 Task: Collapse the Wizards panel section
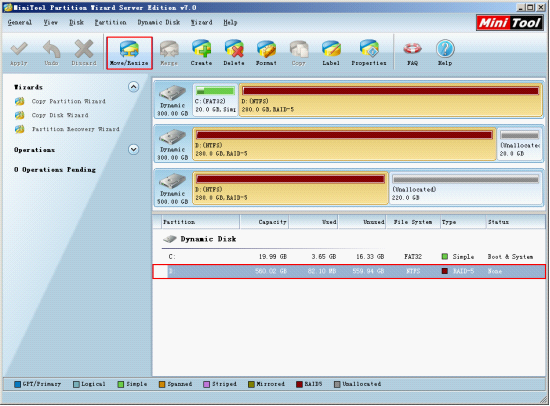[x=133, y=87]
